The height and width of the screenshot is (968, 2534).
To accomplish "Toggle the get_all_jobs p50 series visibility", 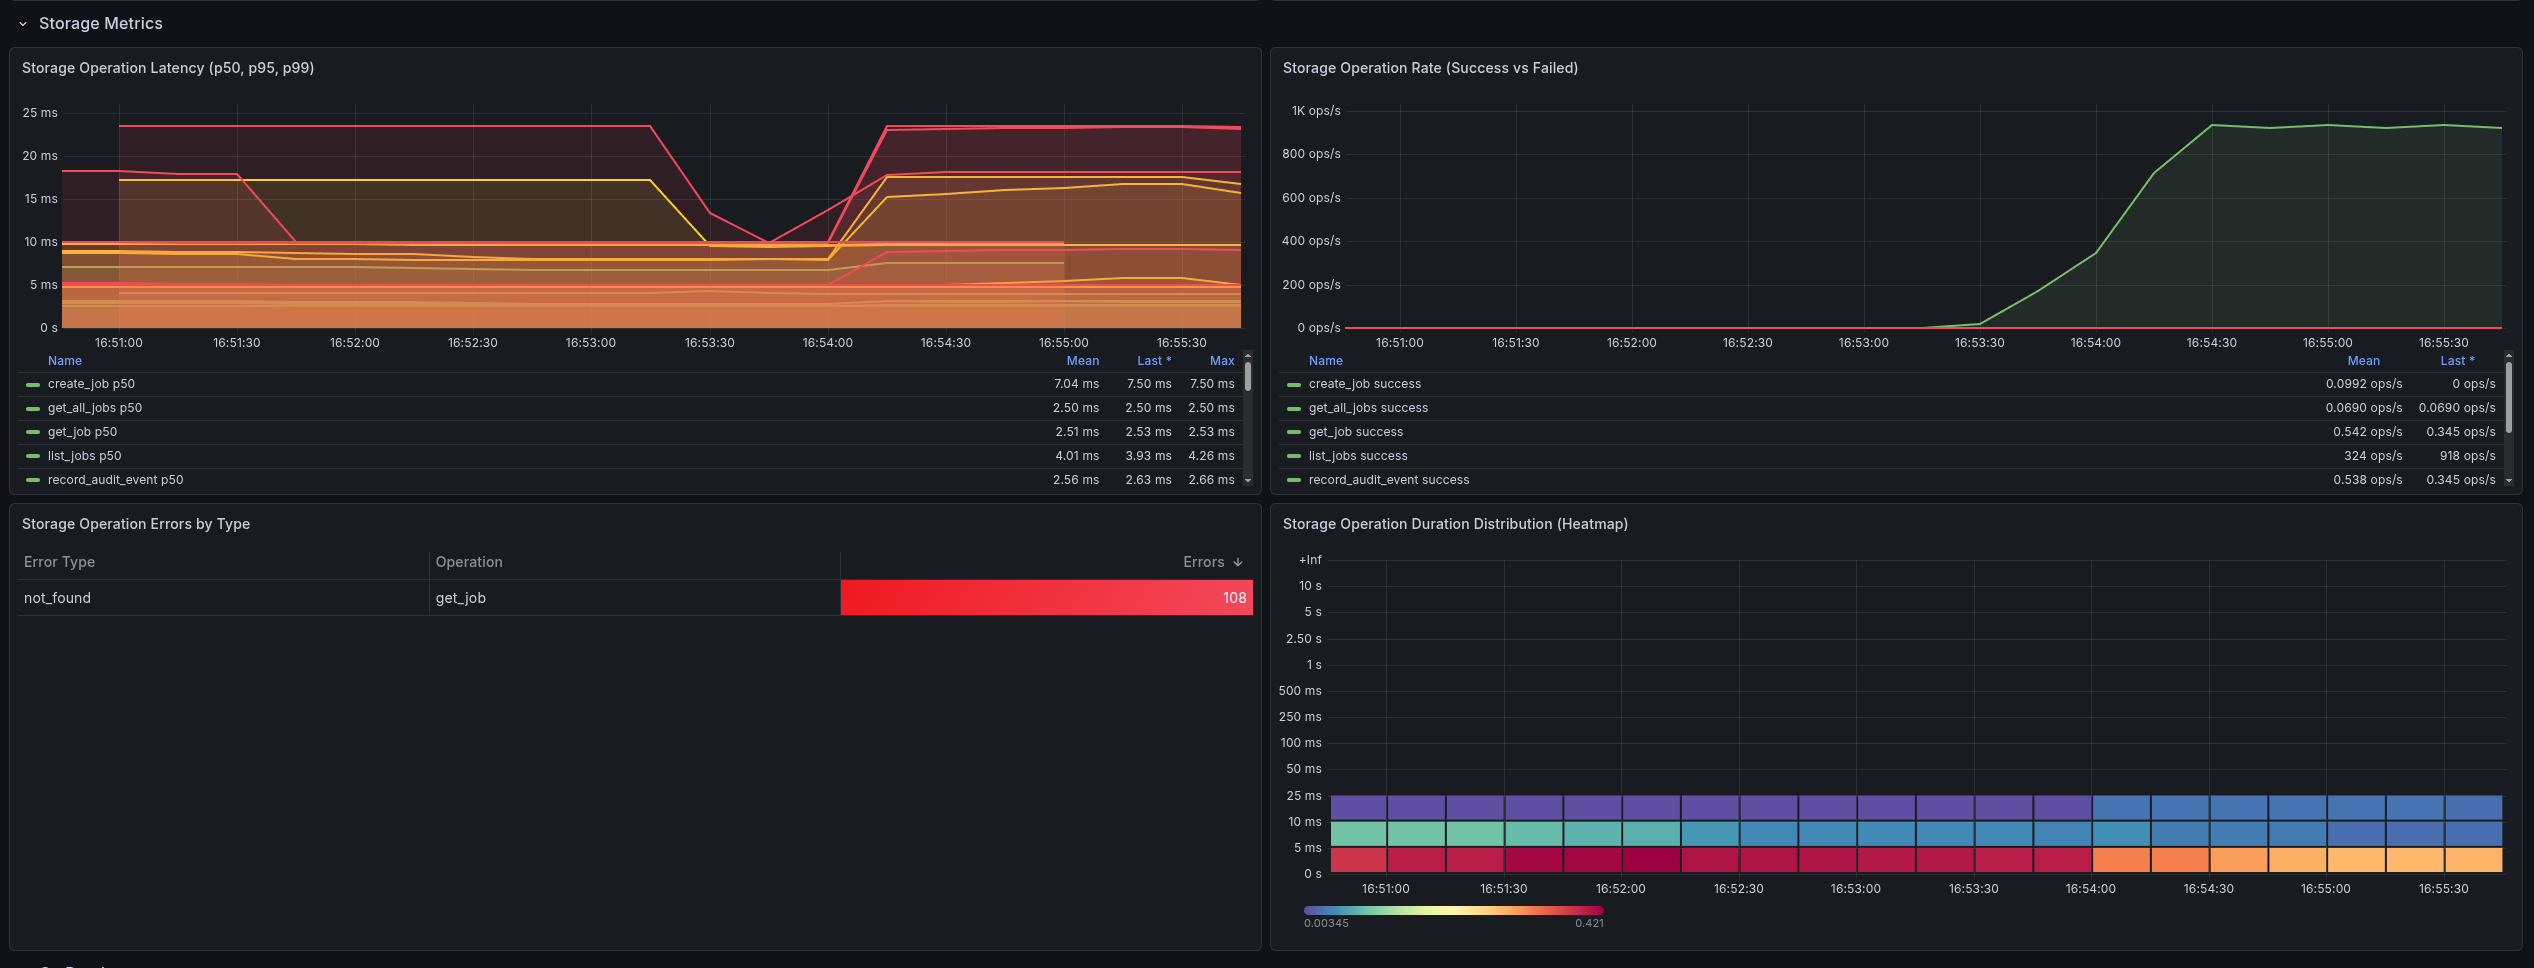I will (95, 408).
